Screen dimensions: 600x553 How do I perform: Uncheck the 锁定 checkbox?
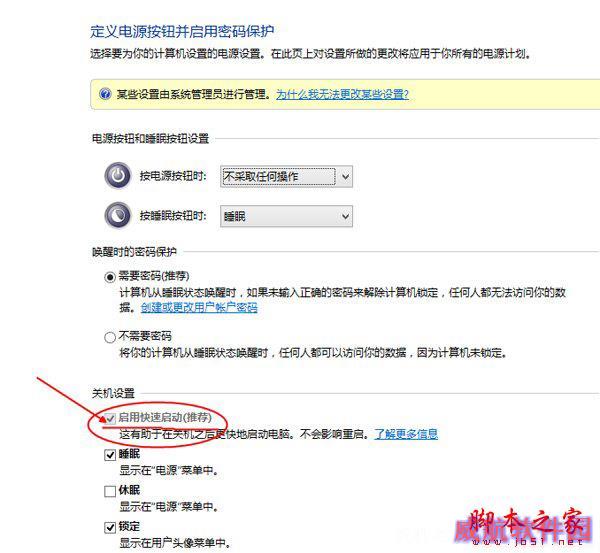tap(110, 527)
